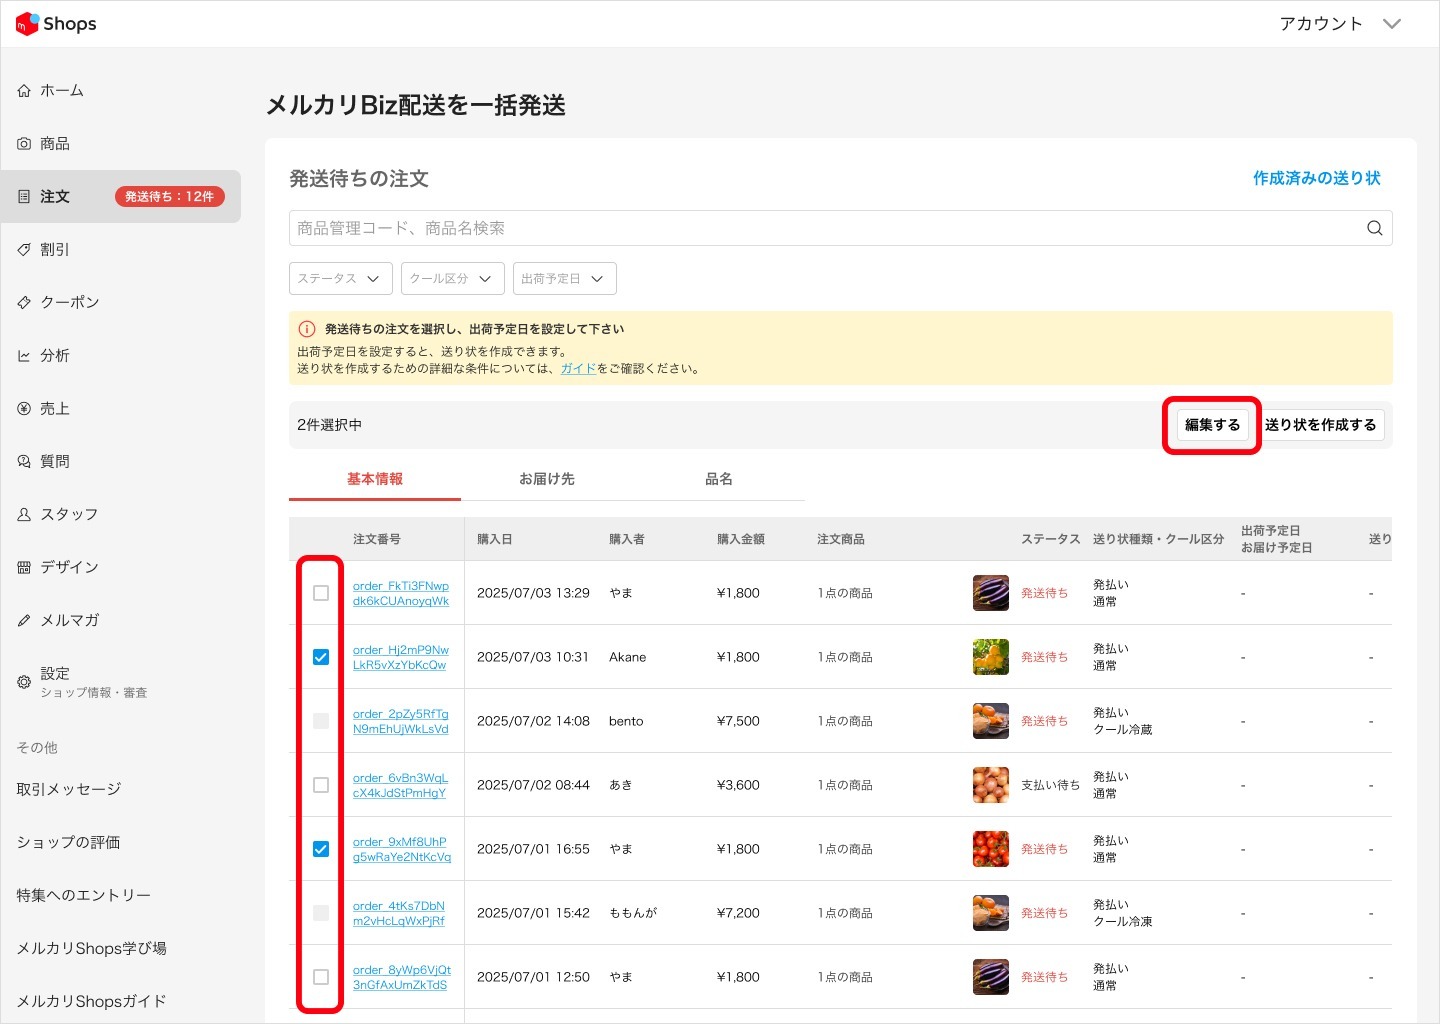Screen dimensions: 1440x1024
Task: Click the disabled checkbox for order_4tKs7DbN
Action: pyautogui.click(x=321, y=913)
